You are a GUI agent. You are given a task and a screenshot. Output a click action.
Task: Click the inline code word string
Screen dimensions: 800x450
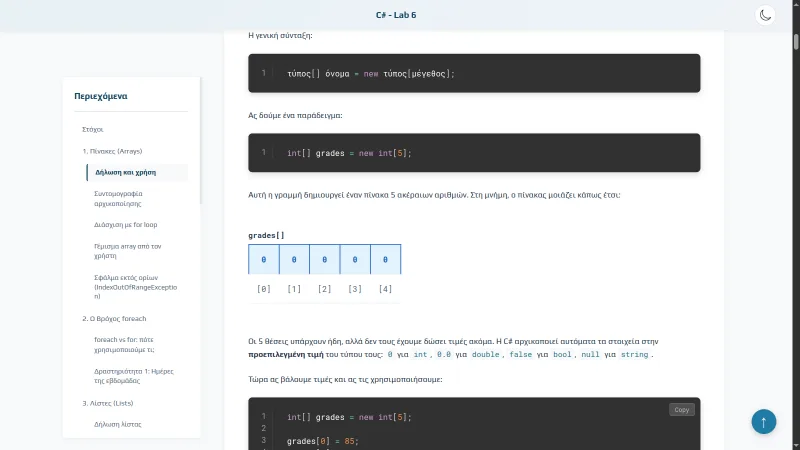pos(634,354)
